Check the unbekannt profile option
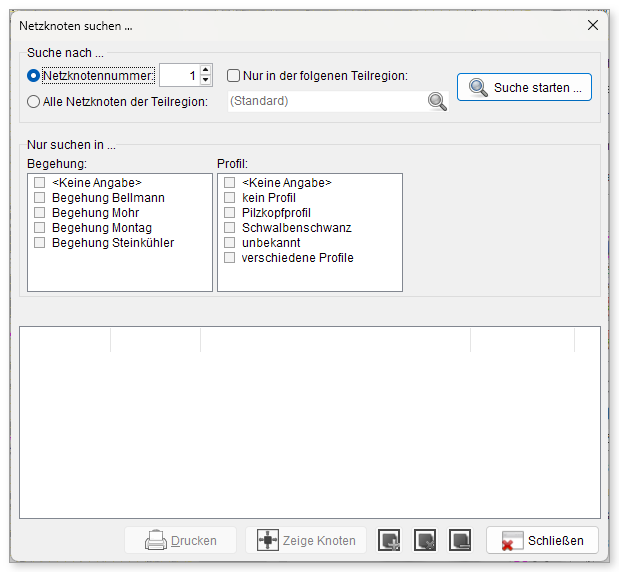The width and height of the screenshot is (619, 572). pos(229,242)
